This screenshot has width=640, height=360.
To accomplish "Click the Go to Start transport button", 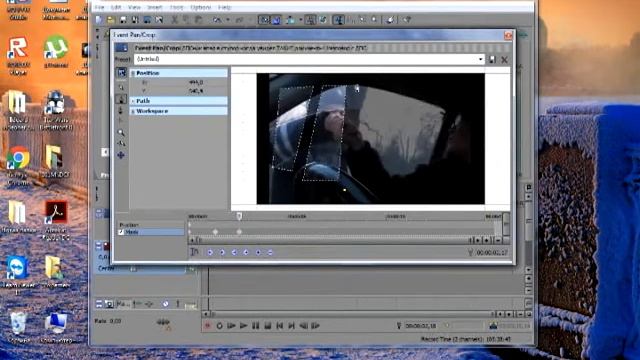I will [280, 326].
